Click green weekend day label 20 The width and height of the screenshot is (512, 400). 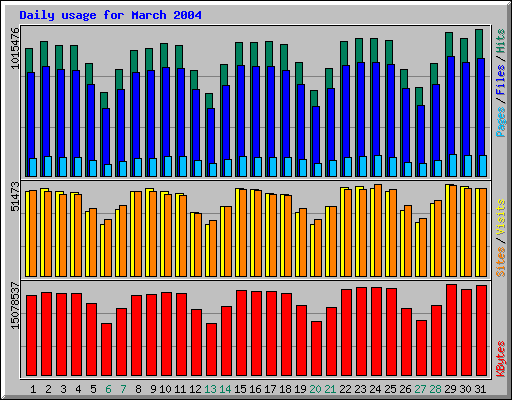(x=315, y=389)
